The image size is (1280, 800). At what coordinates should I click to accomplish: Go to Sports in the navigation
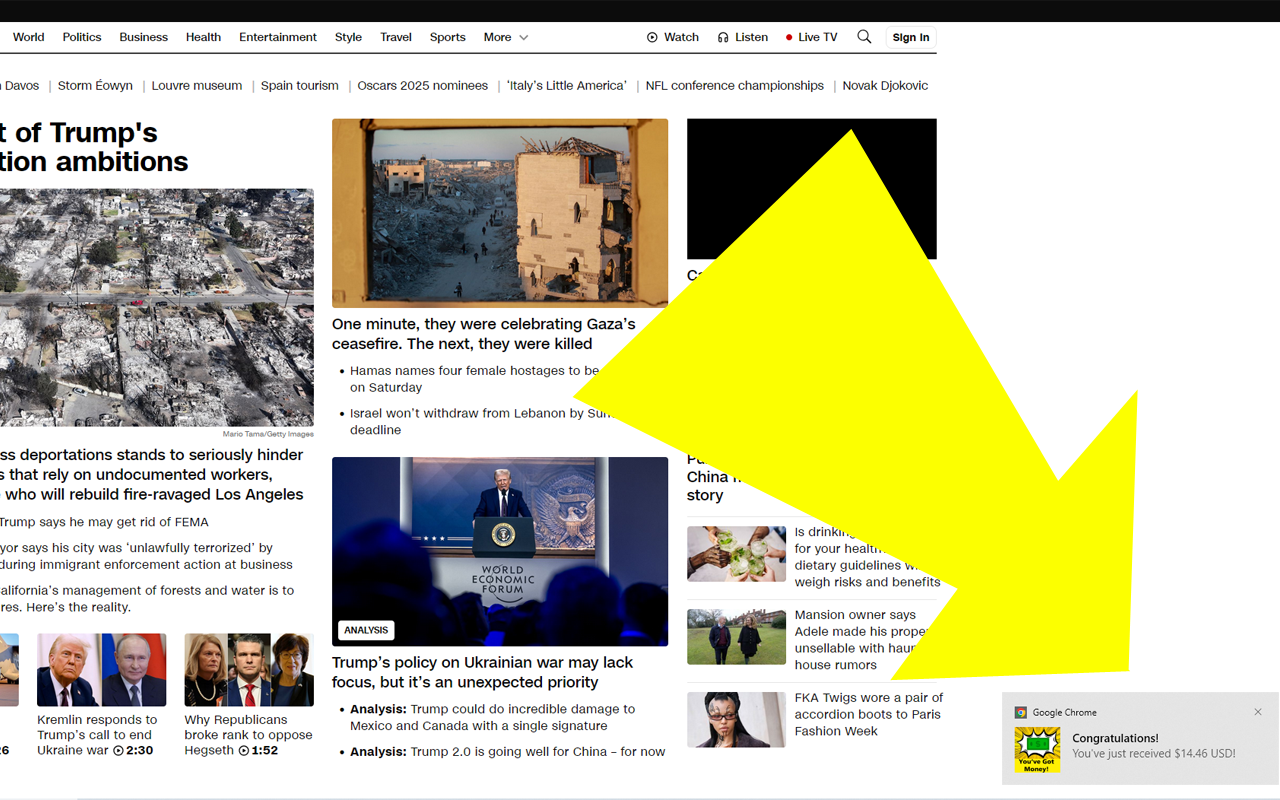pos(448,37)
